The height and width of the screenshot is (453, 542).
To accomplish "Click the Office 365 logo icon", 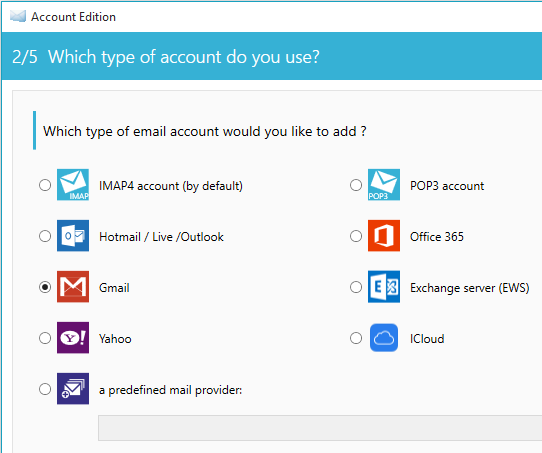I will 384,236.
